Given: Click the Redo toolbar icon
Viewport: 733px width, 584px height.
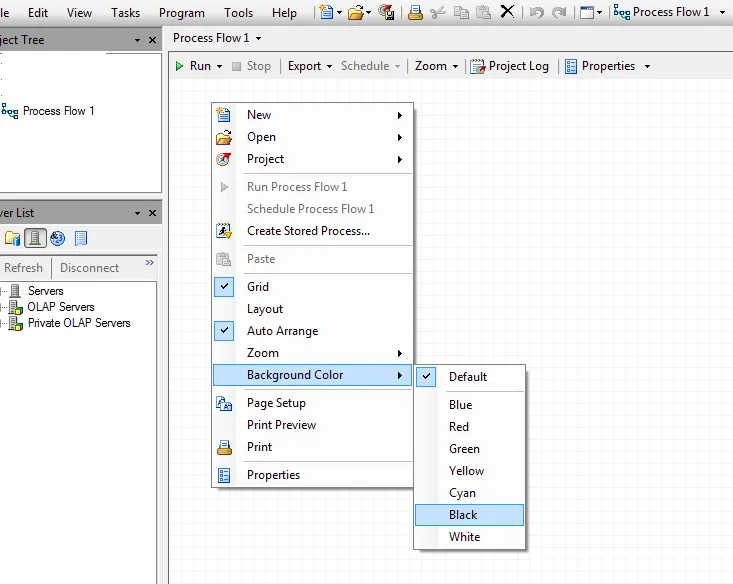Looking at the screenshot, I should (x=559, y=12).
